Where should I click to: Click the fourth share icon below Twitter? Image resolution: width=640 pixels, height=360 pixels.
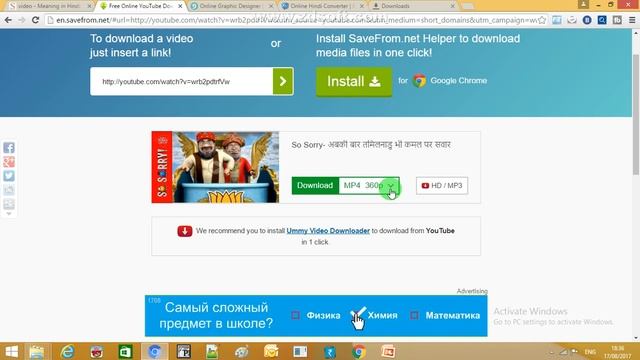coord(9,190)
